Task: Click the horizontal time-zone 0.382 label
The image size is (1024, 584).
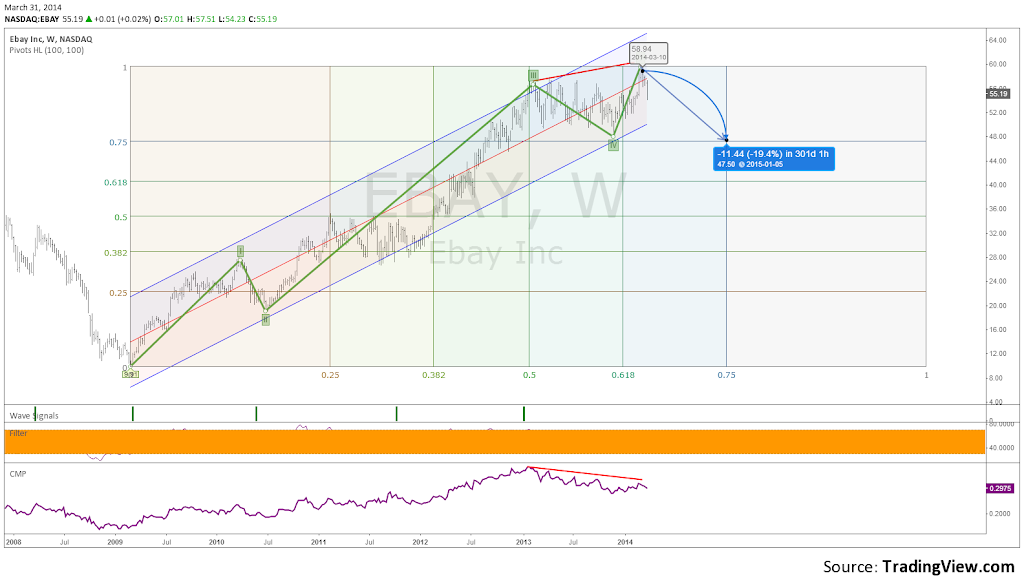Action: 434,375
